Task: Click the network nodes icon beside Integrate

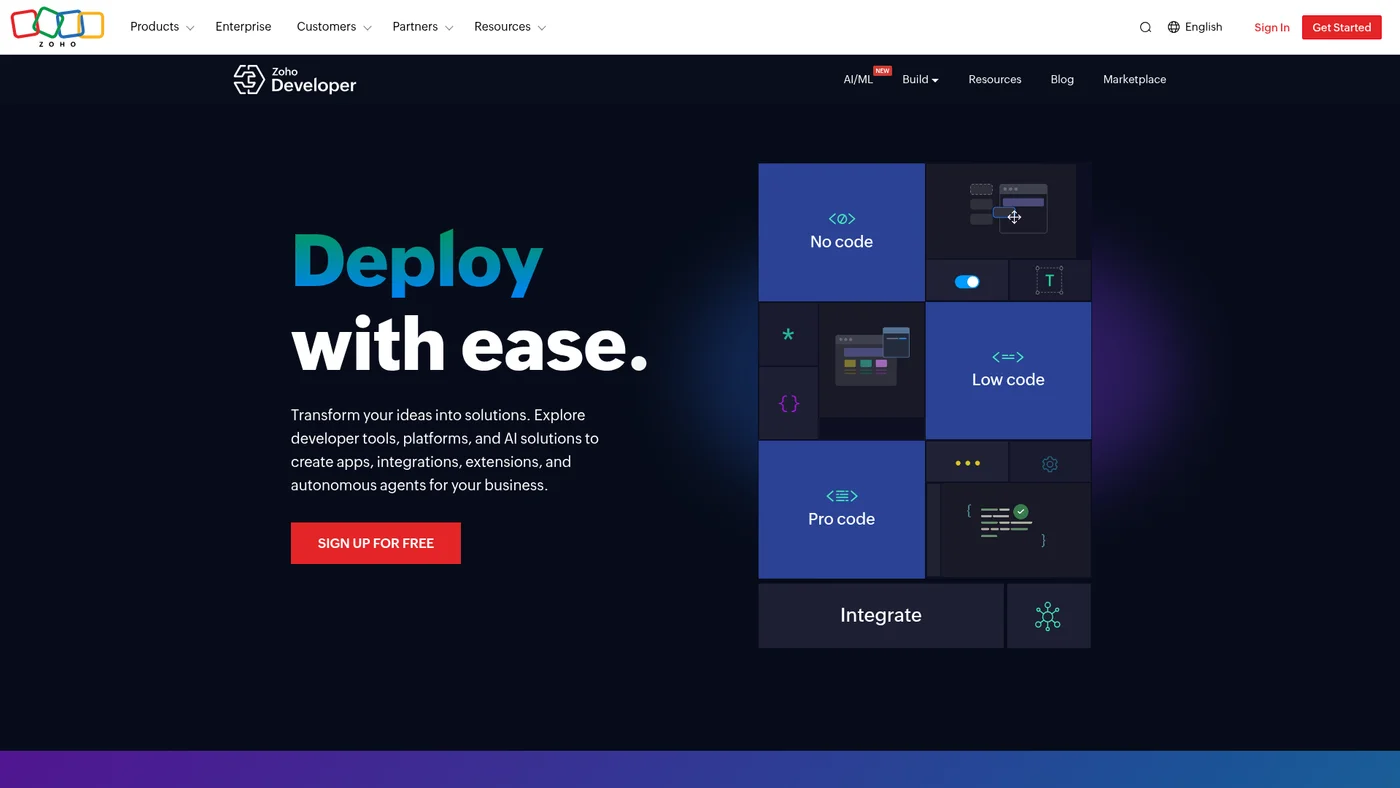Action: (1048, 616)
